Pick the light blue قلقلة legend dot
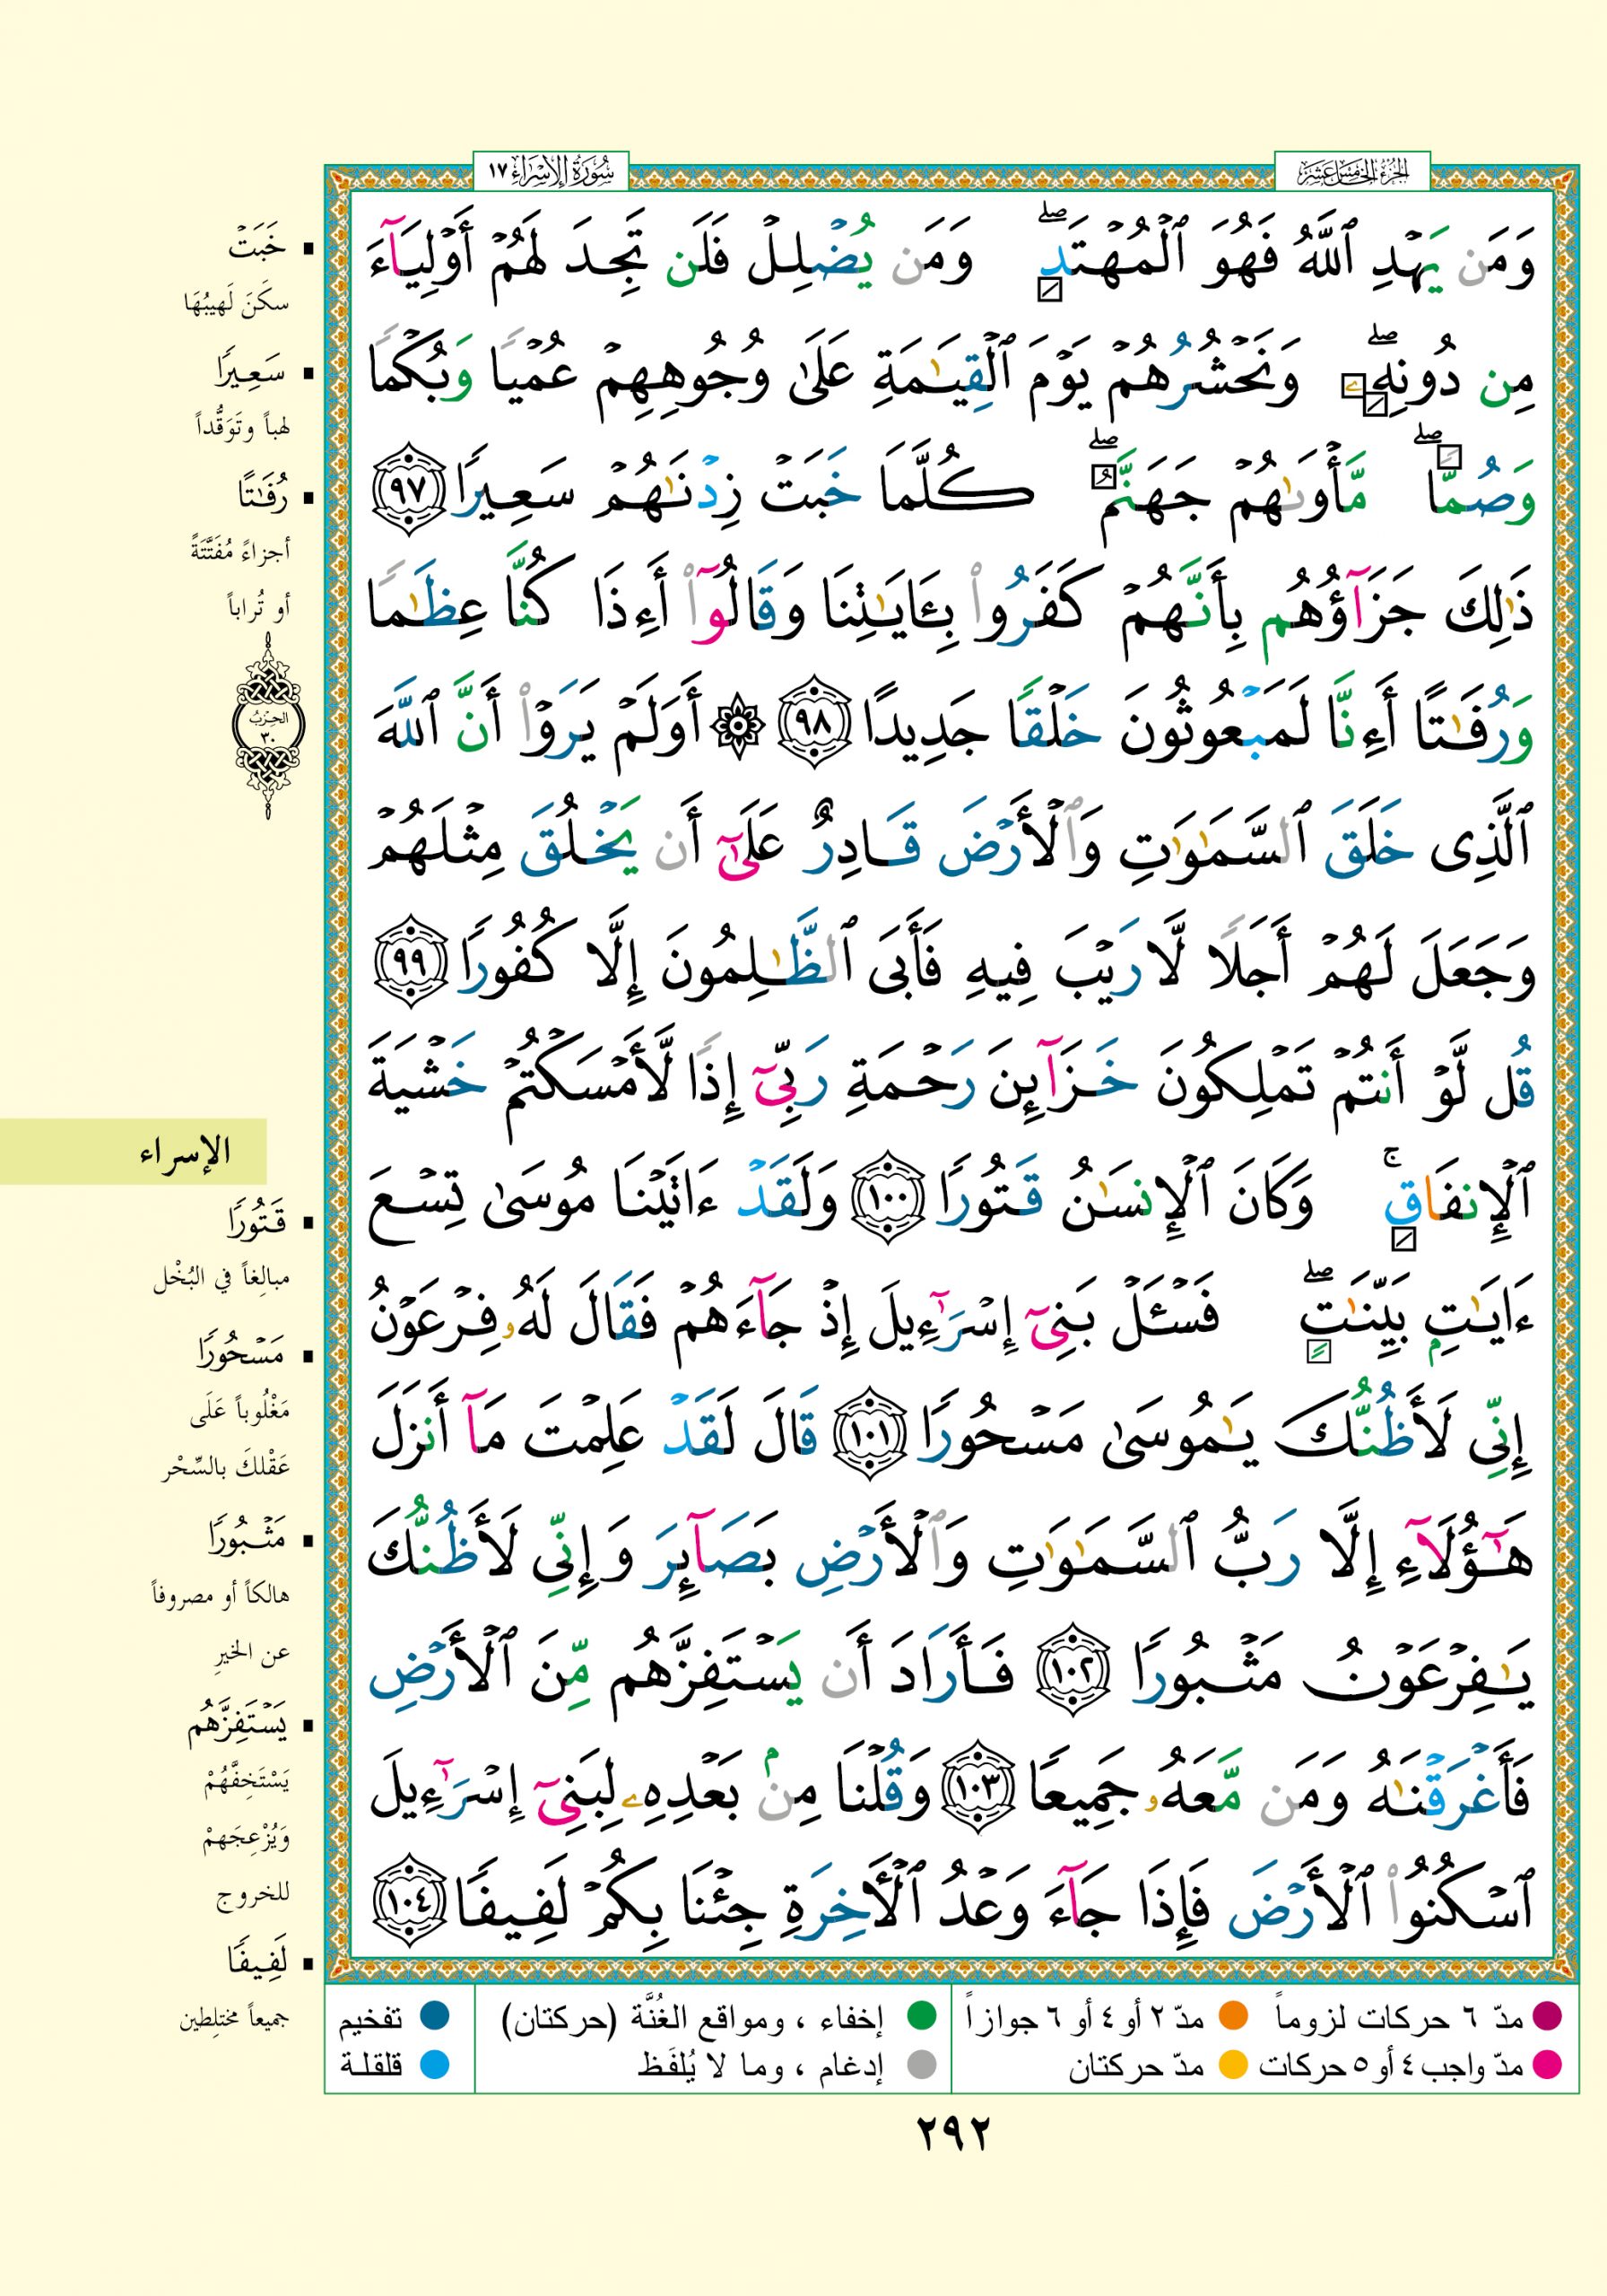Screen dimensions: 1607x2296 435,2063
